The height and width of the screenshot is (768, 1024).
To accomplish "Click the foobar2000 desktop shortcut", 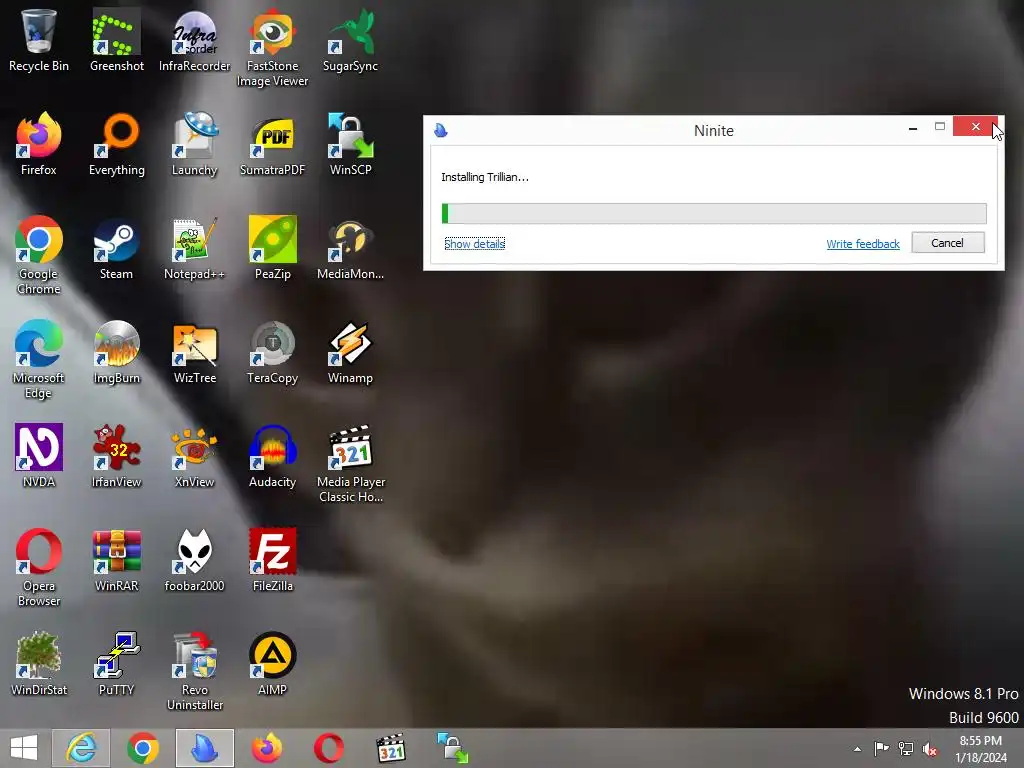I will (x=195, y=560).
